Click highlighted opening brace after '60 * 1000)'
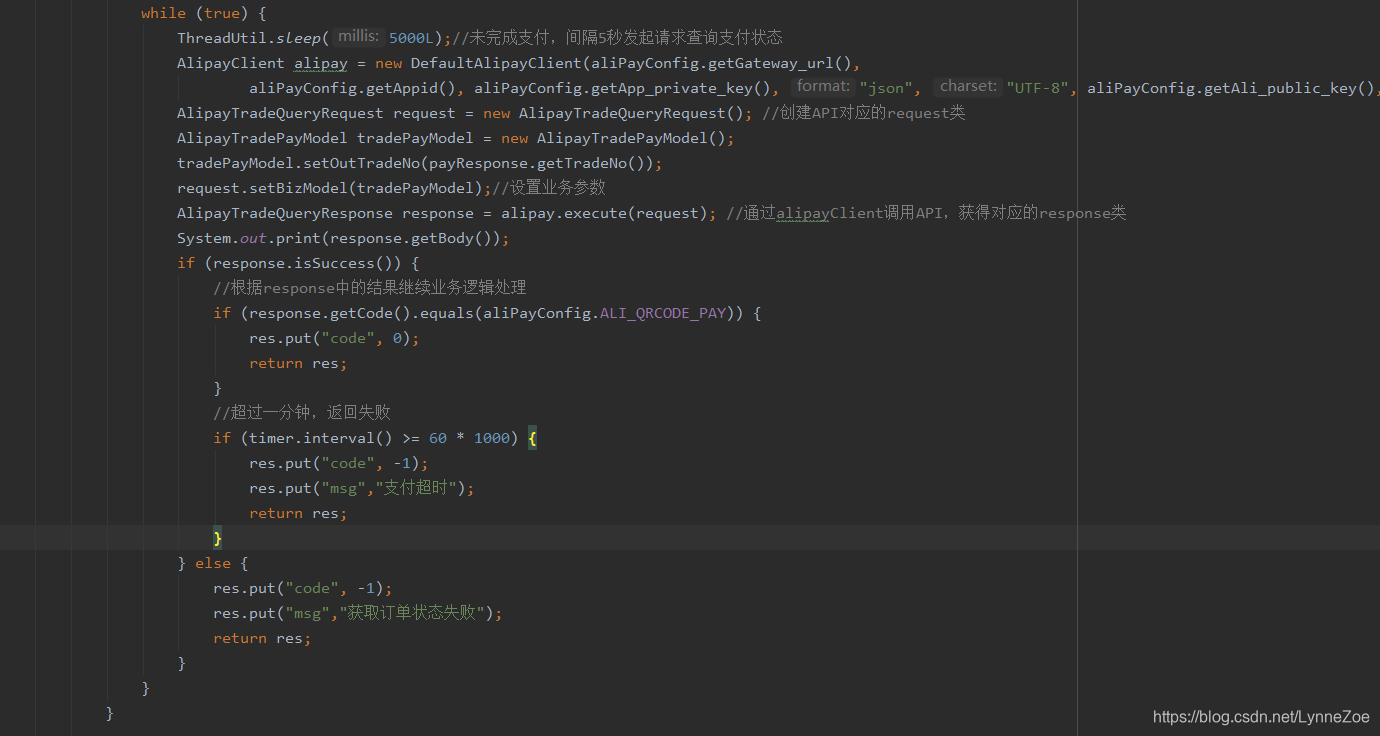Screen dimensions: 1380x736 (x=532, y=438)
